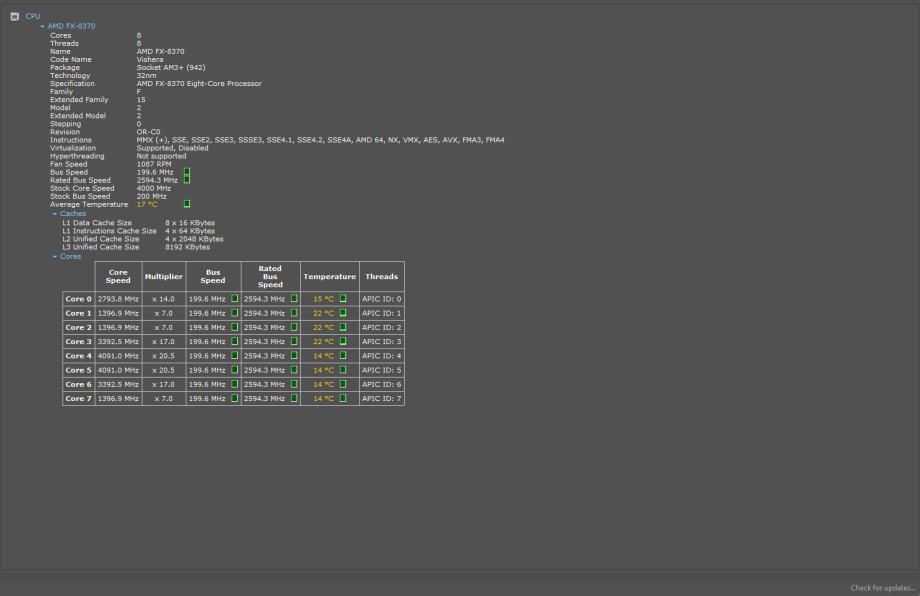Click the green graph icon next to Bus Speed 199.6 MHz
The width and height of the screenshot is (920, 596).
tap(187, 172)
